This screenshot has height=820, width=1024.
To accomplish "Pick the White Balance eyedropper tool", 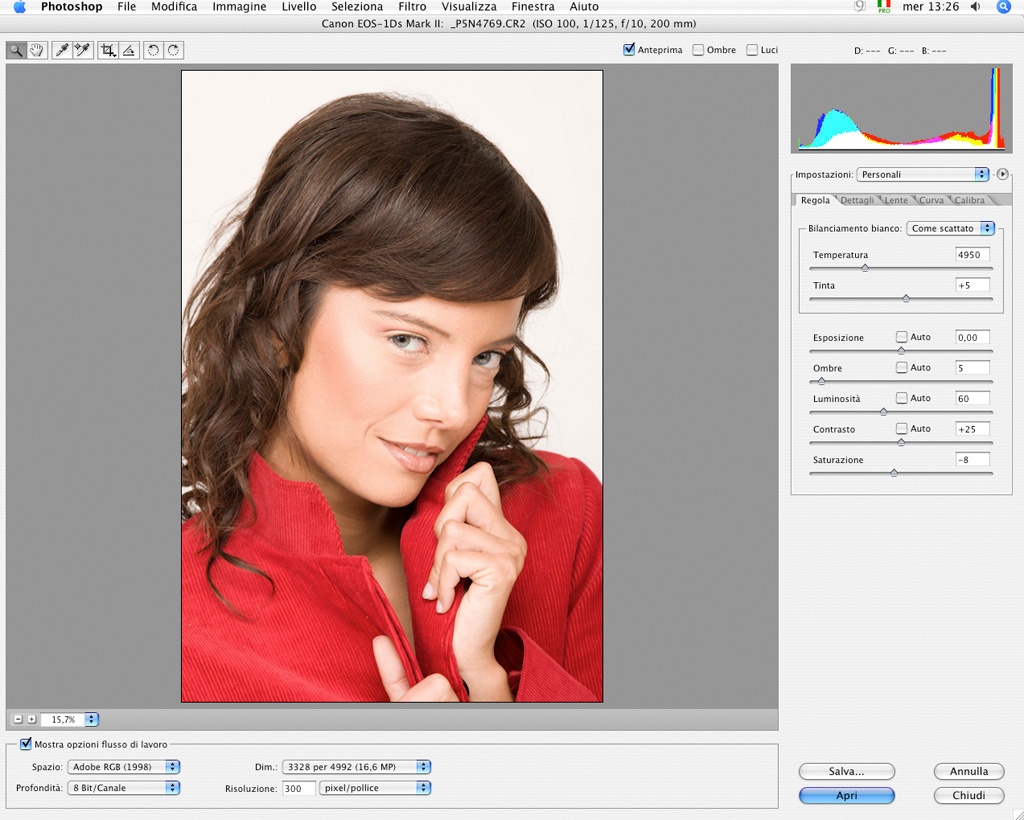I will pyautogui.click(x=62, y=50).
